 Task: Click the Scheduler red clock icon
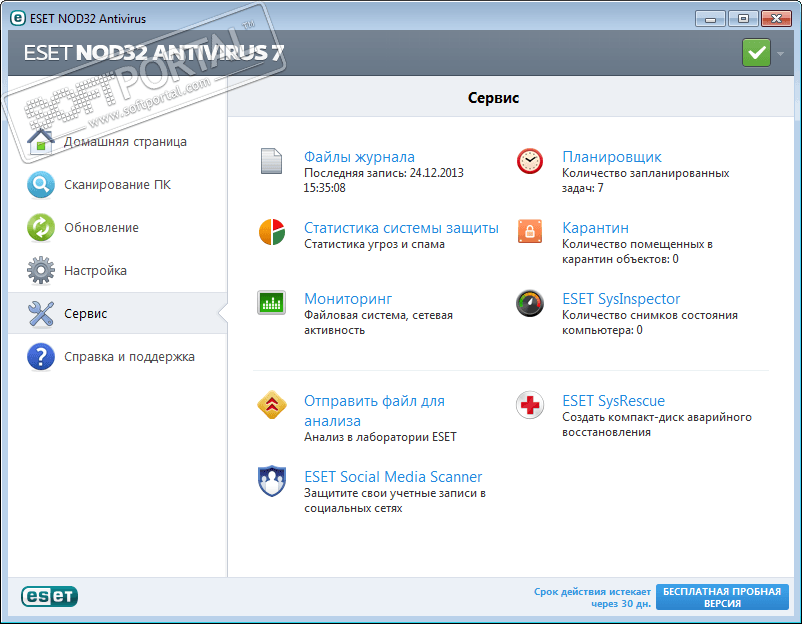530,161
